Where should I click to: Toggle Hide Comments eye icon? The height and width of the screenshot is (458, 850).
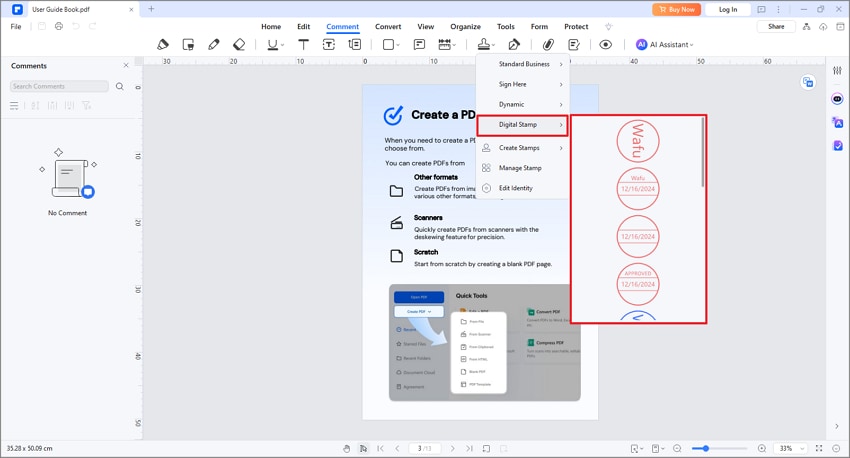pos(606,44)
